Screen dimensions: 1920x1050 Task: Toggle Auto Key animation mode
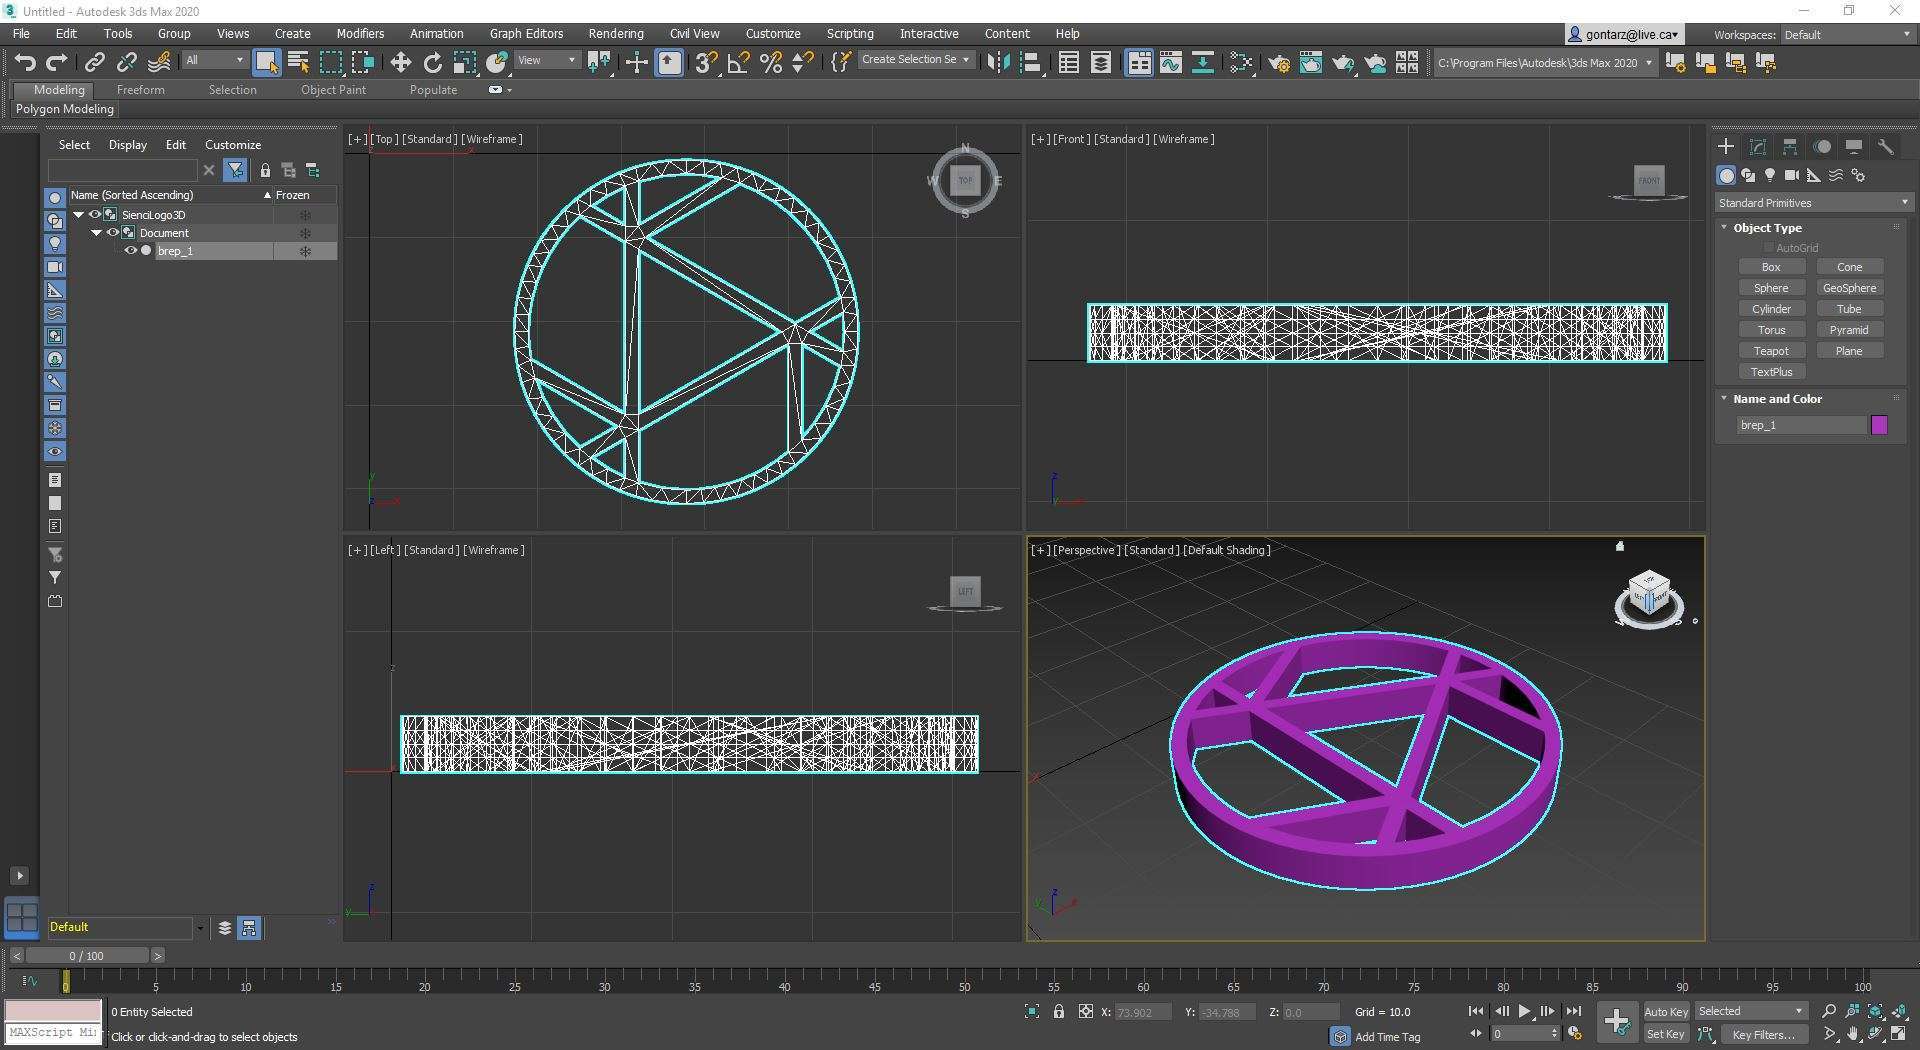[1666, 1012]
